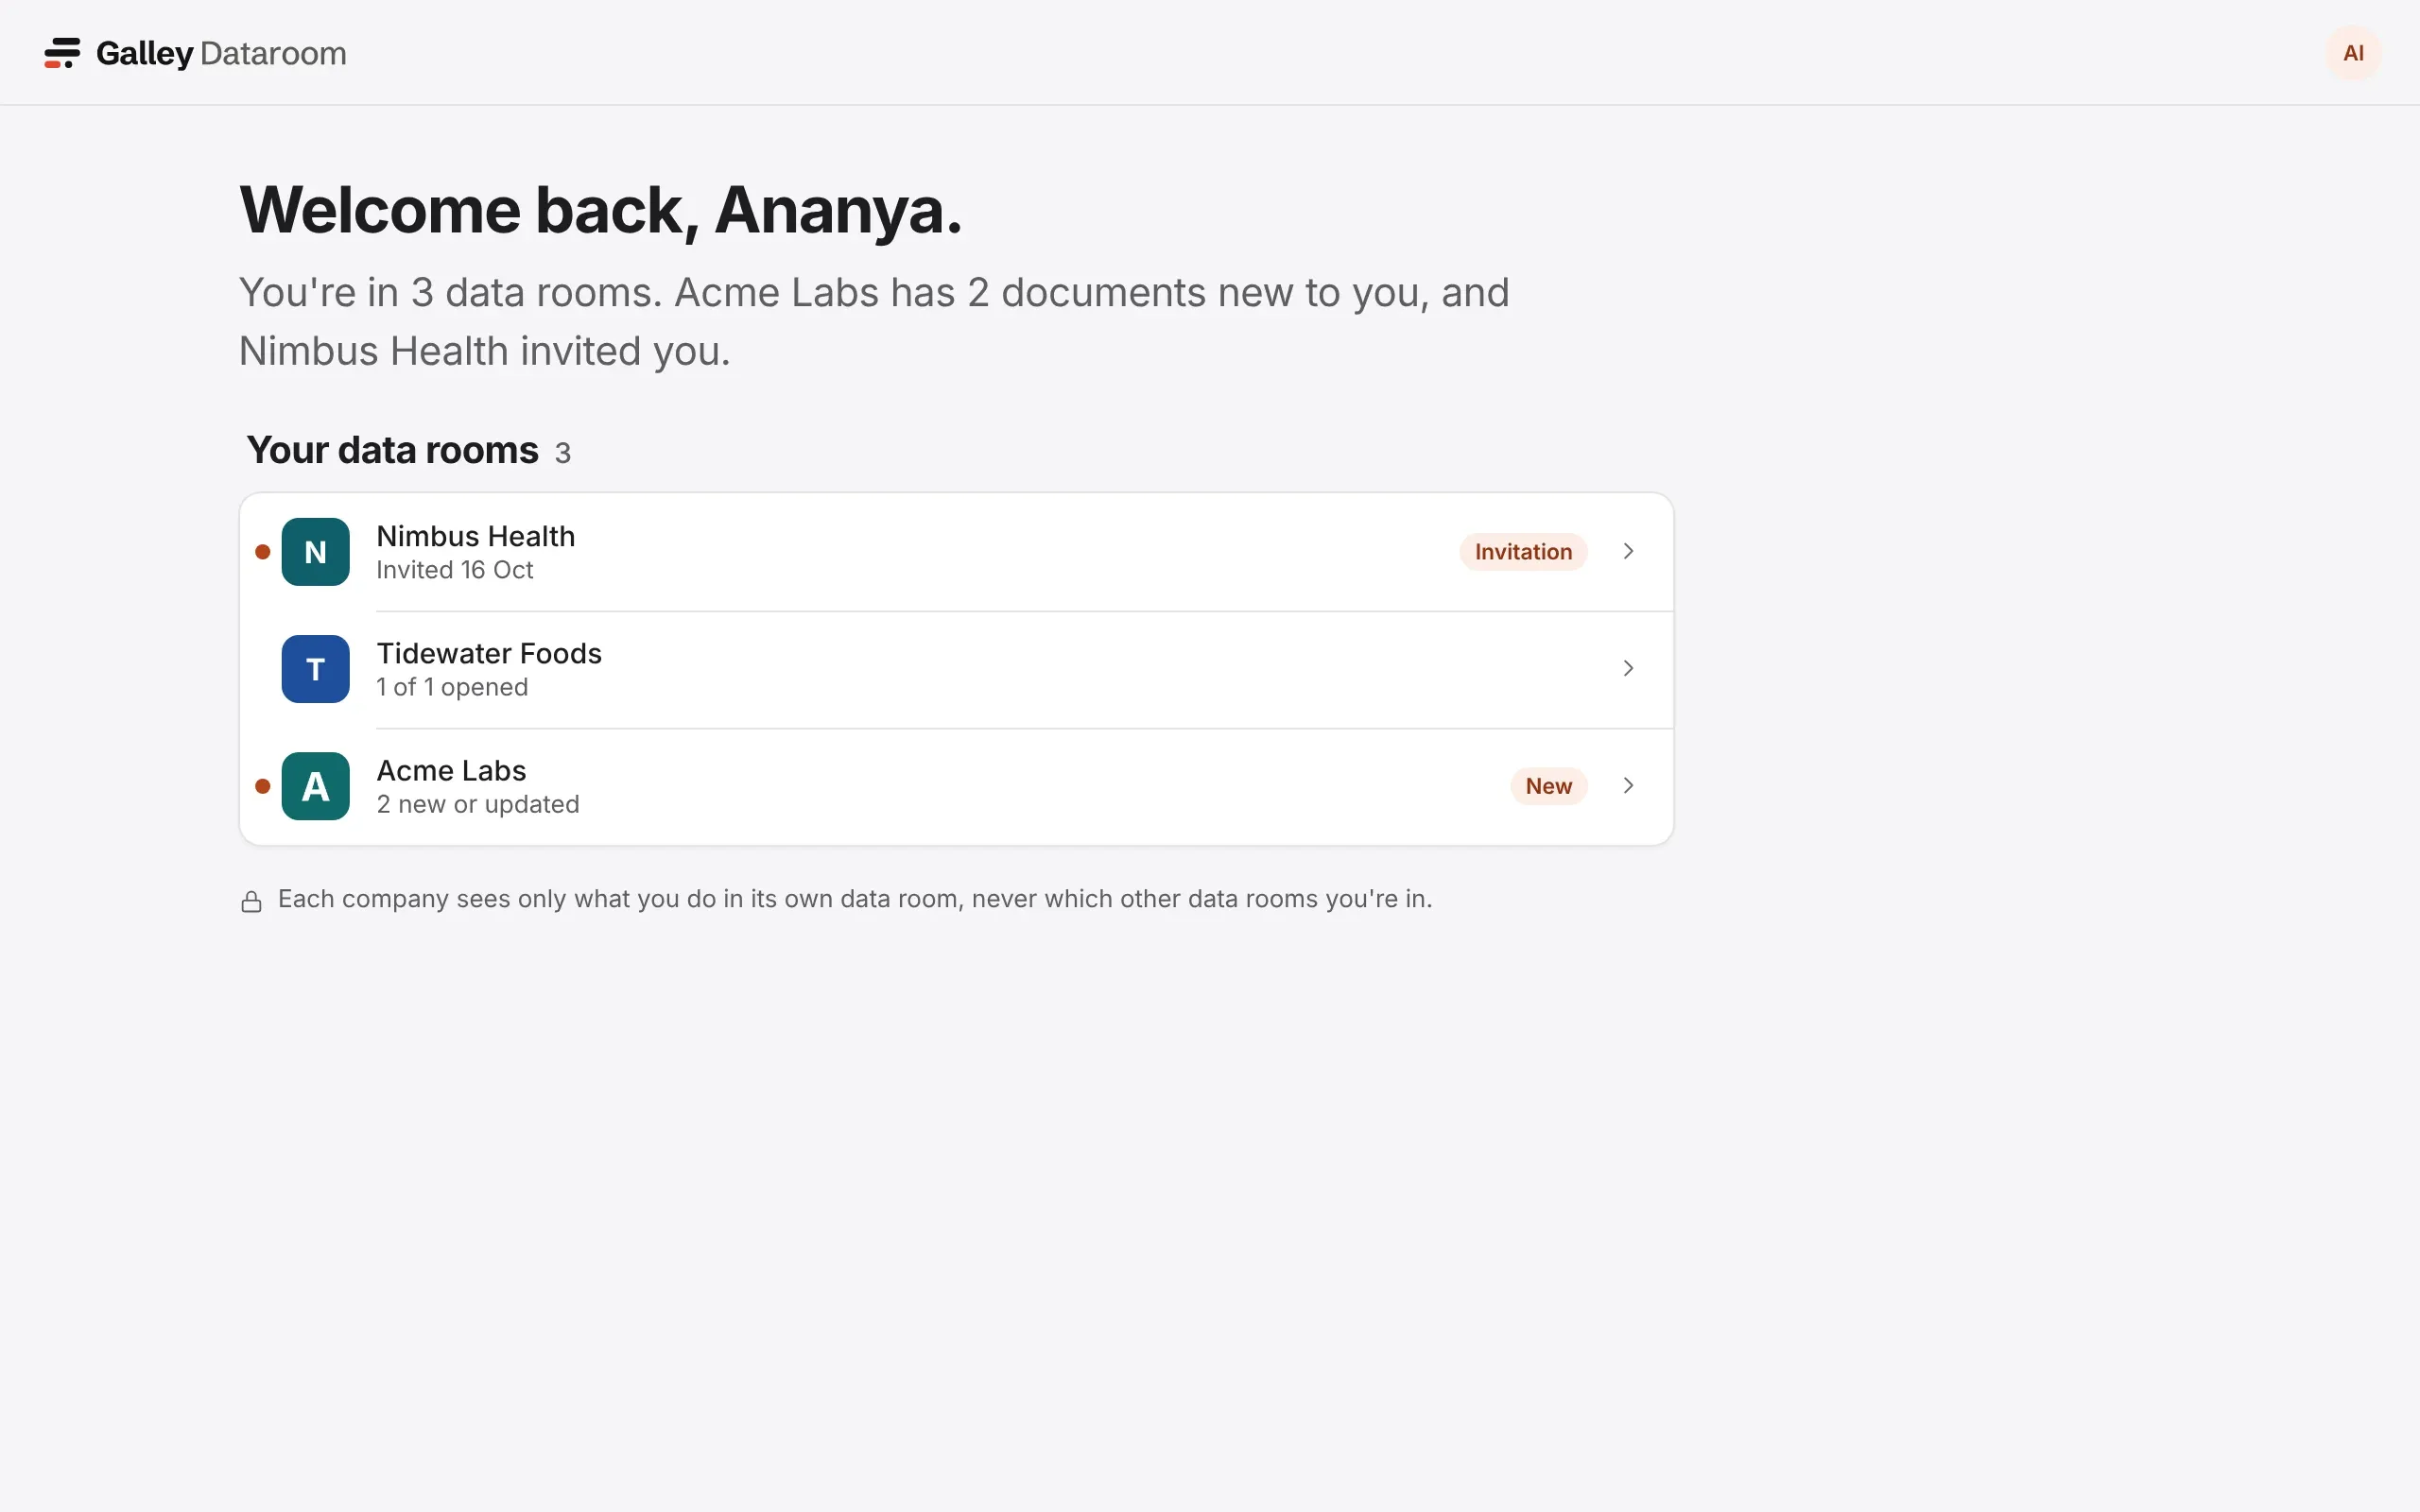The width and height of the screenshot is (2420, 1512).
Task: Open the AI user avatar menu
Action: 2353,53
